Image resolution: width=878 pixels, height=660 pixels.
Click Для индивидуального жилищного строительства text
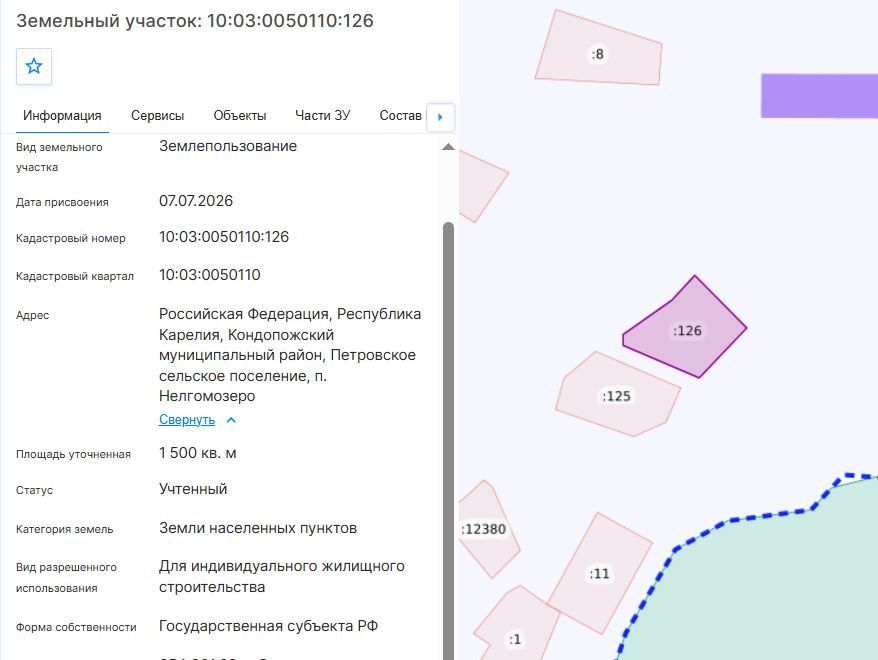(282, 577)
